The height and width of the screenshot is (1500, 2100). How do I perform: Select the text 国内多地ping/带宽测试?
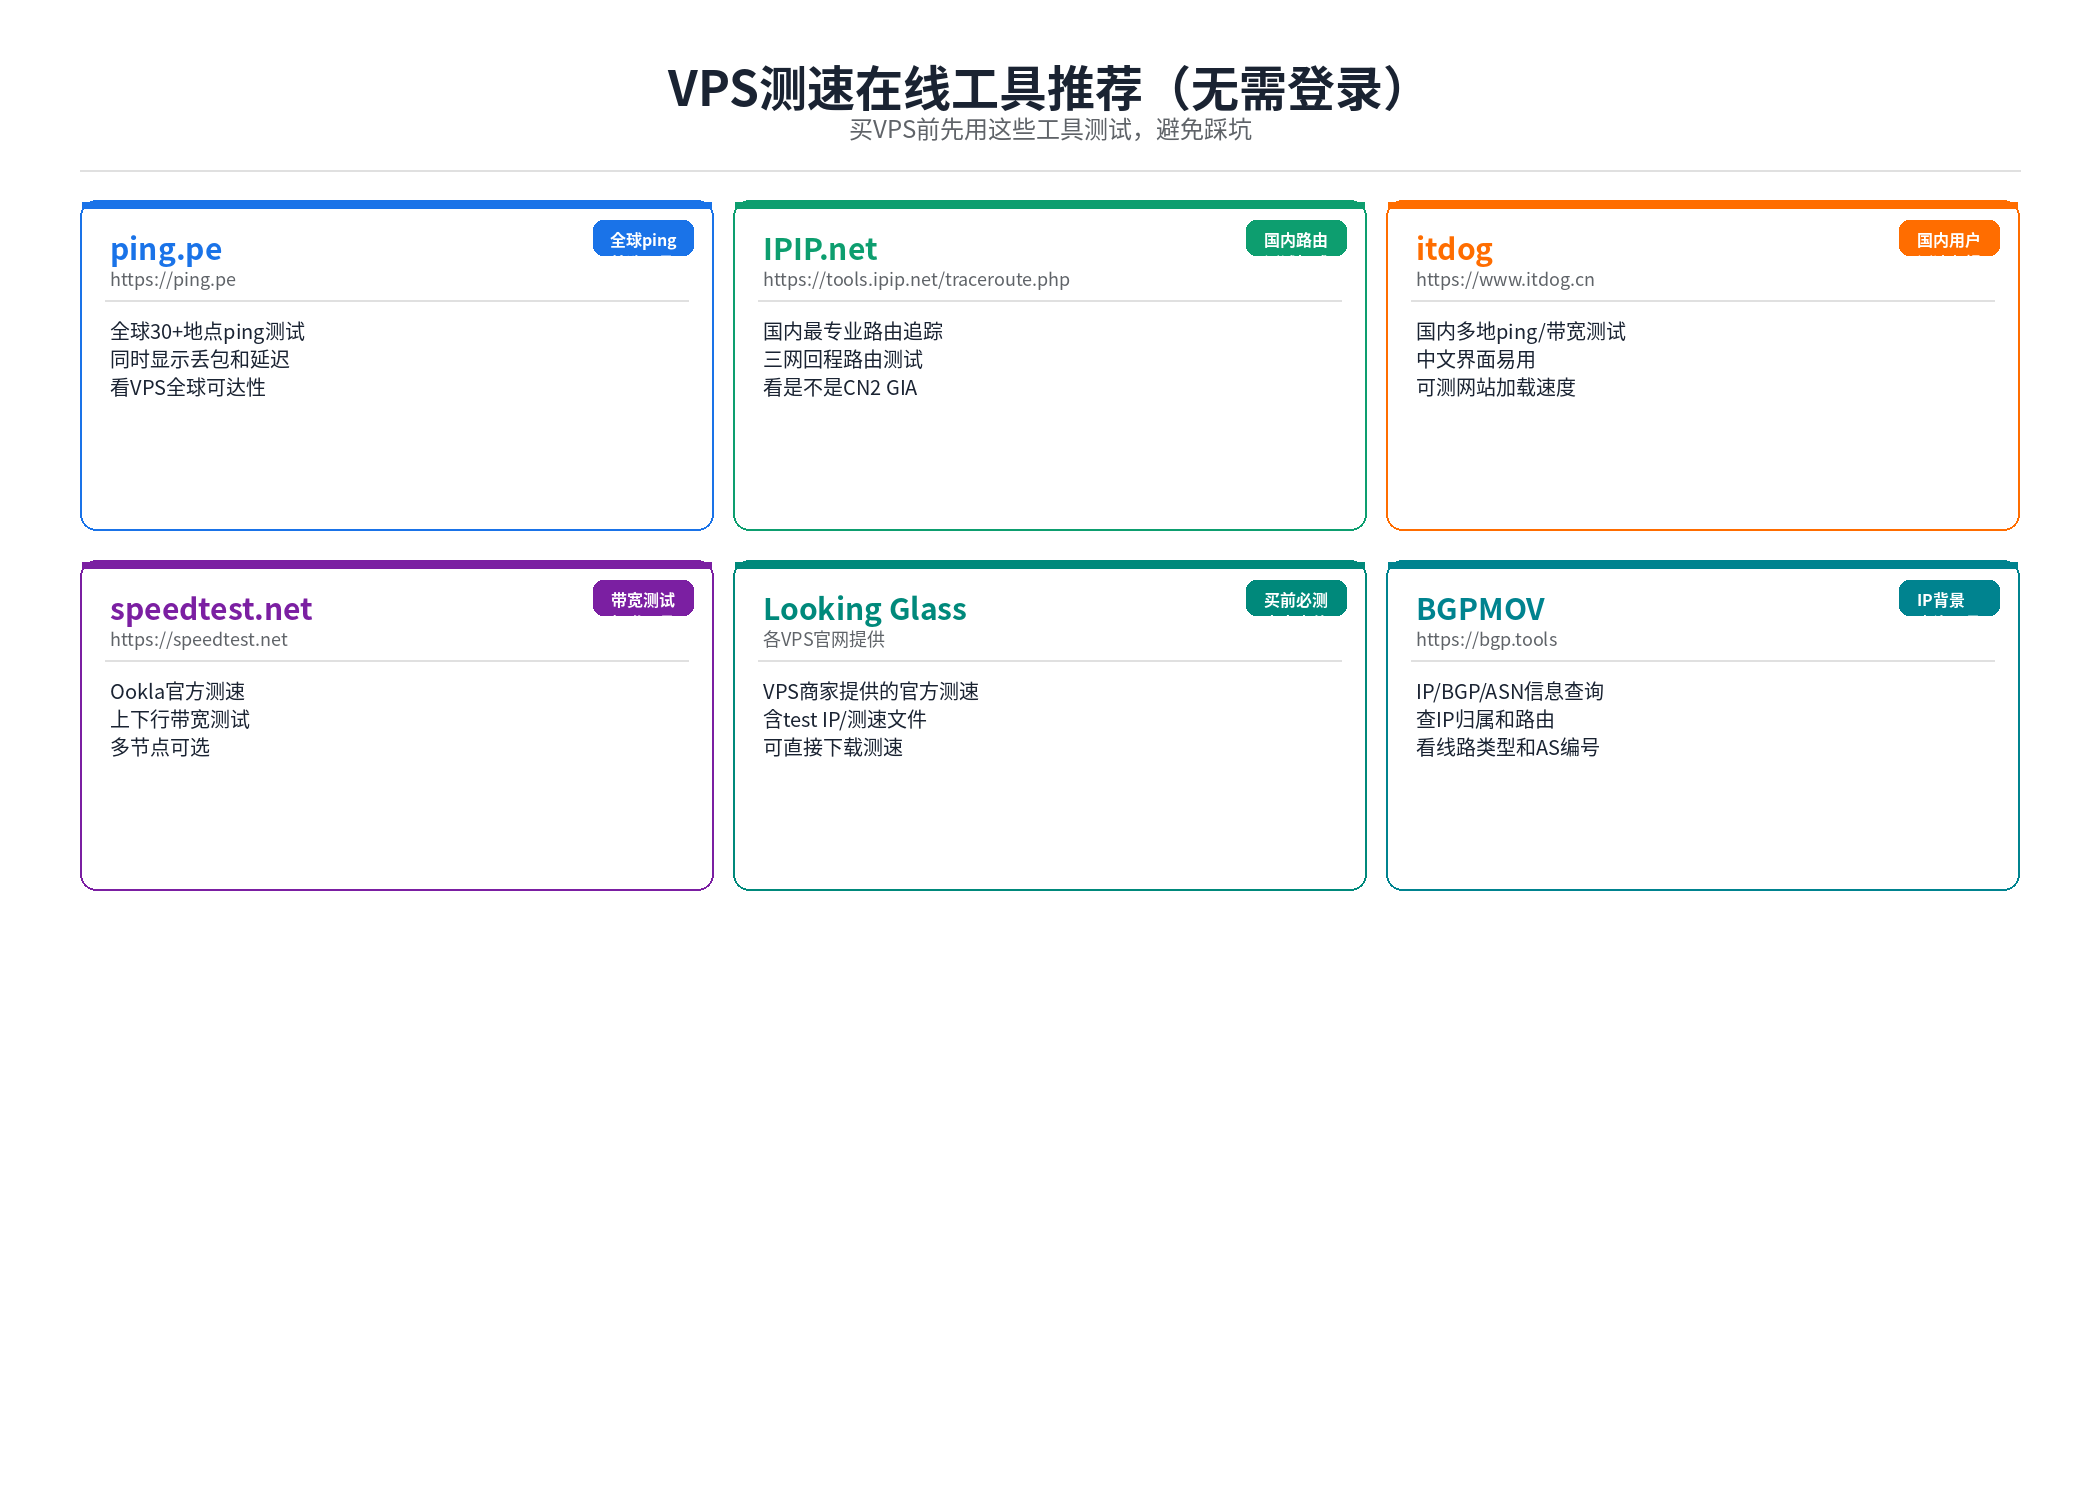point(1521,332)
